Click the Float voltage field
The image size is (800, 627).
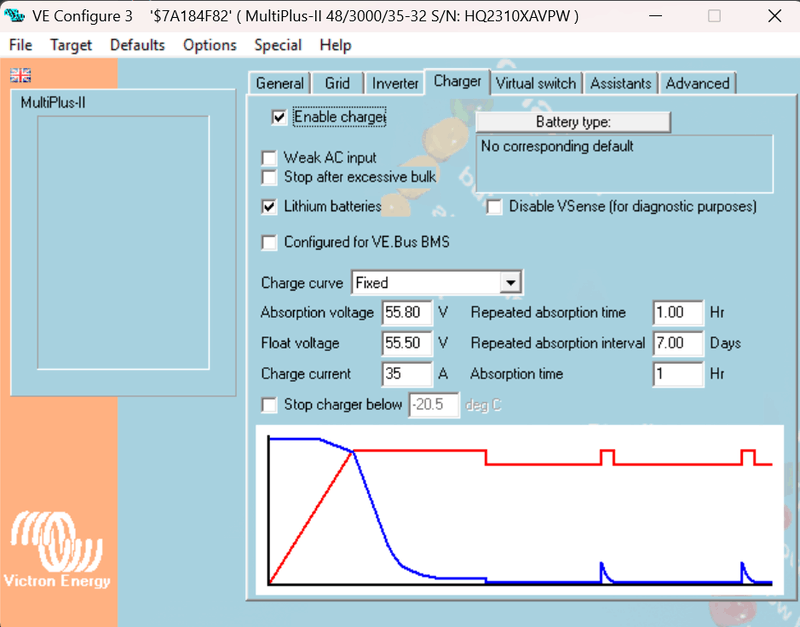(407, 343)
